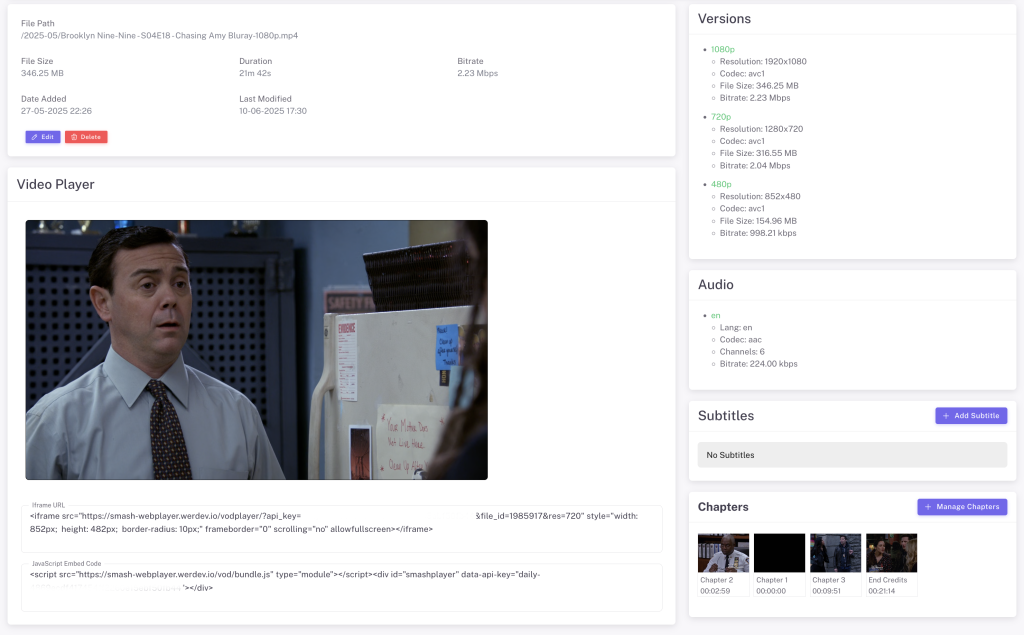The width and height of the screenshot is (1024, 635).
Task: Click Last Modified value 10-06-2025 17:30
Action: click(273, 111)
